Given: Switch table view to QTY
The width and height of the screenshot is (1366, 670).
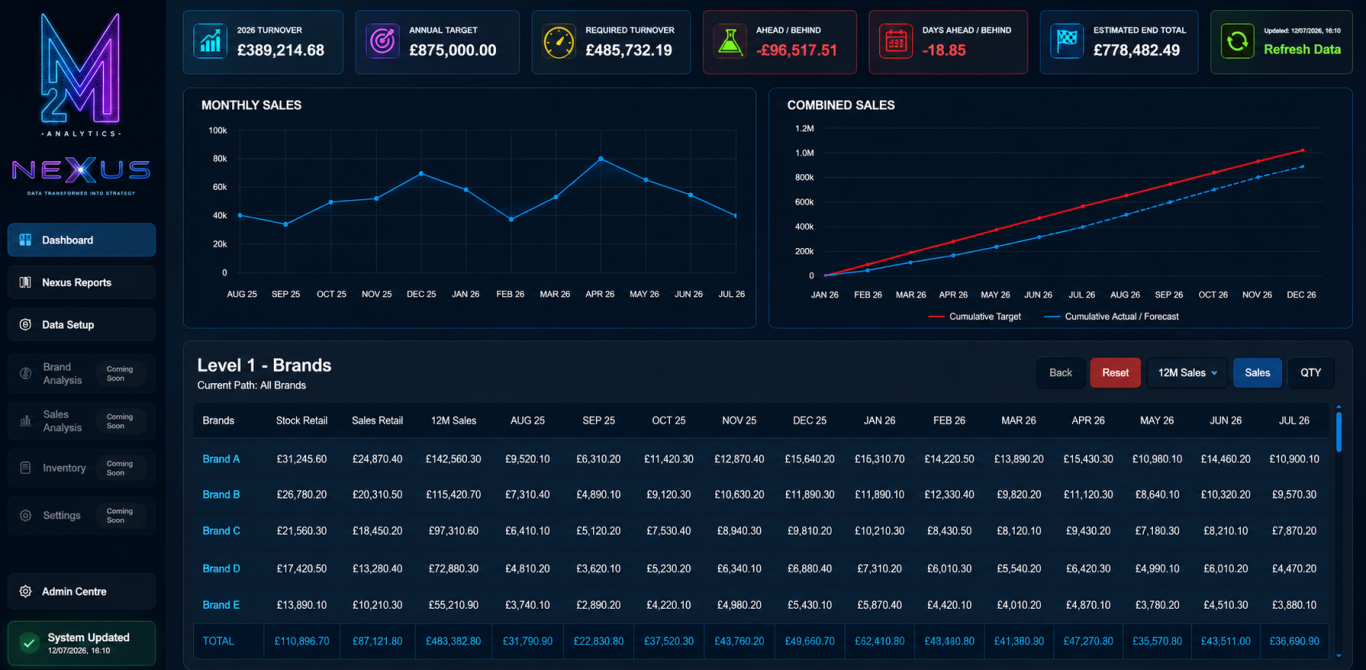Looking at the screenshot, I should point(1311,373).
